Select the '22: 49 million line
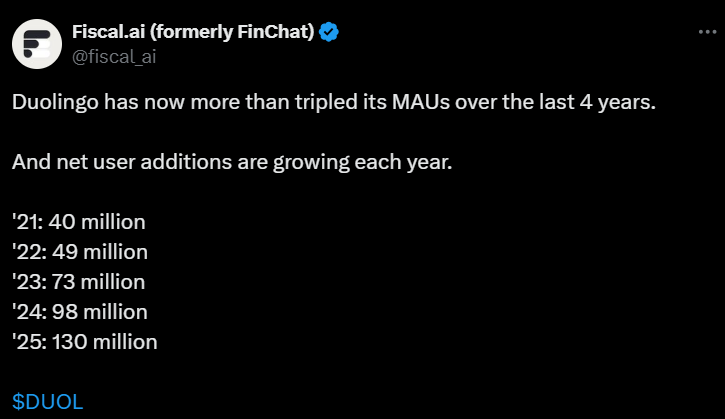Image resolution: width=725 pixels, height=419 pixels. 80,251
